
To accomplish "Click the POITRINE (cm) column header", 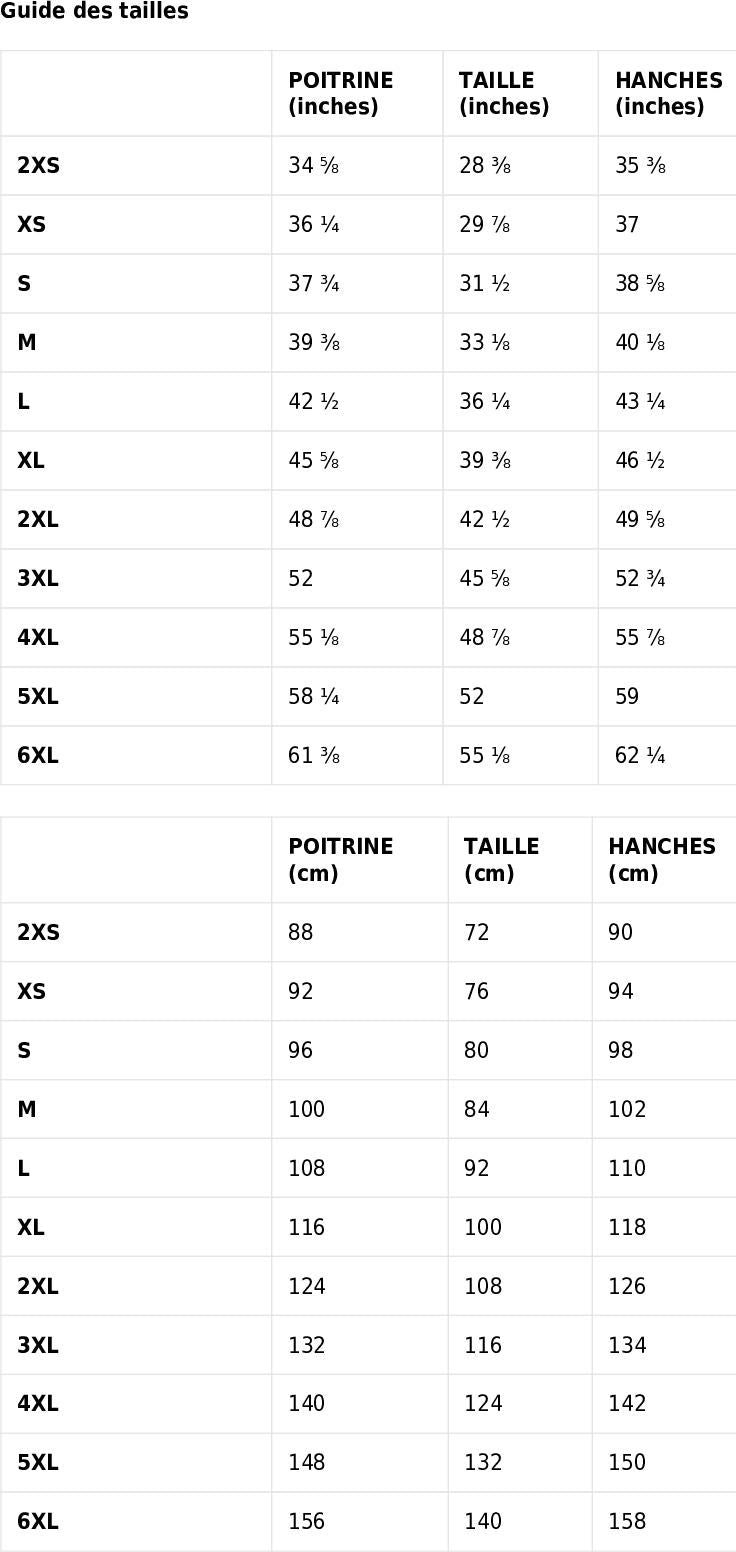I will 340,860.
